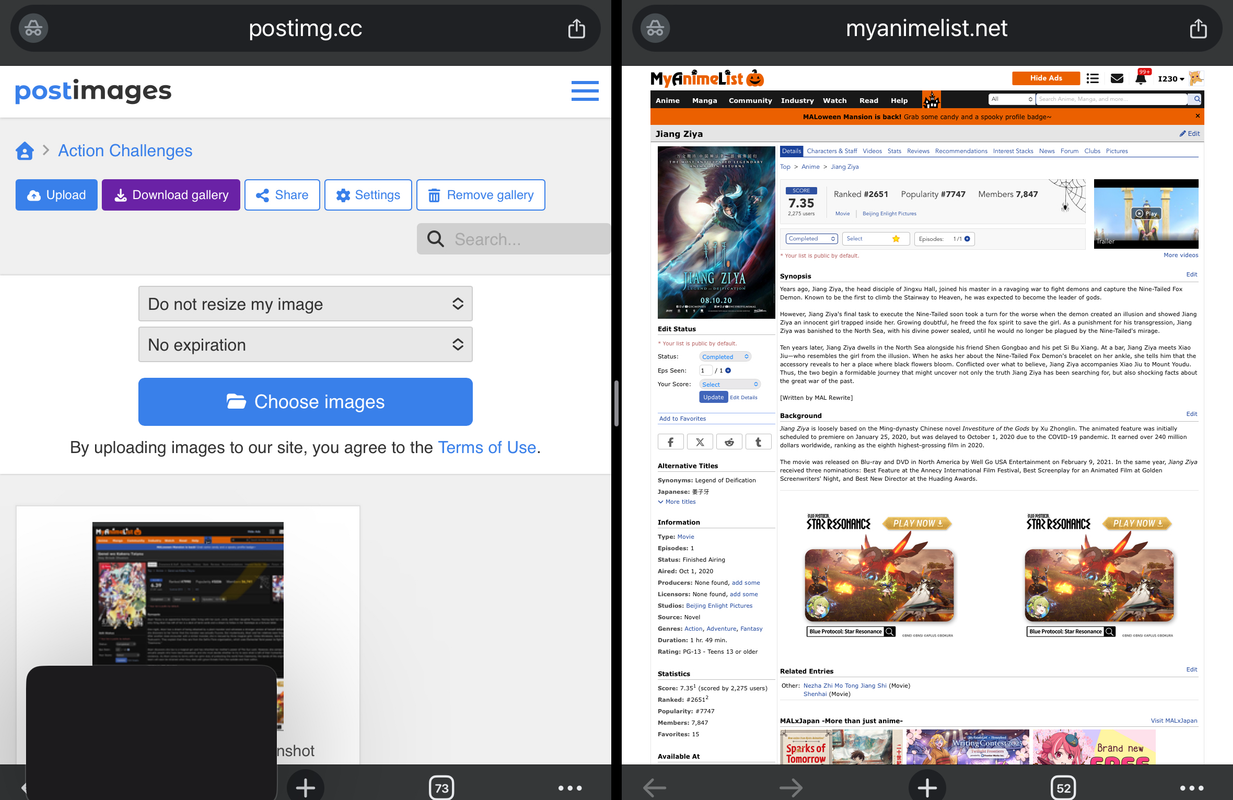Share Jiang Ziya on X
Viewport: 1233px width, 800px height.
pos(699,442)
